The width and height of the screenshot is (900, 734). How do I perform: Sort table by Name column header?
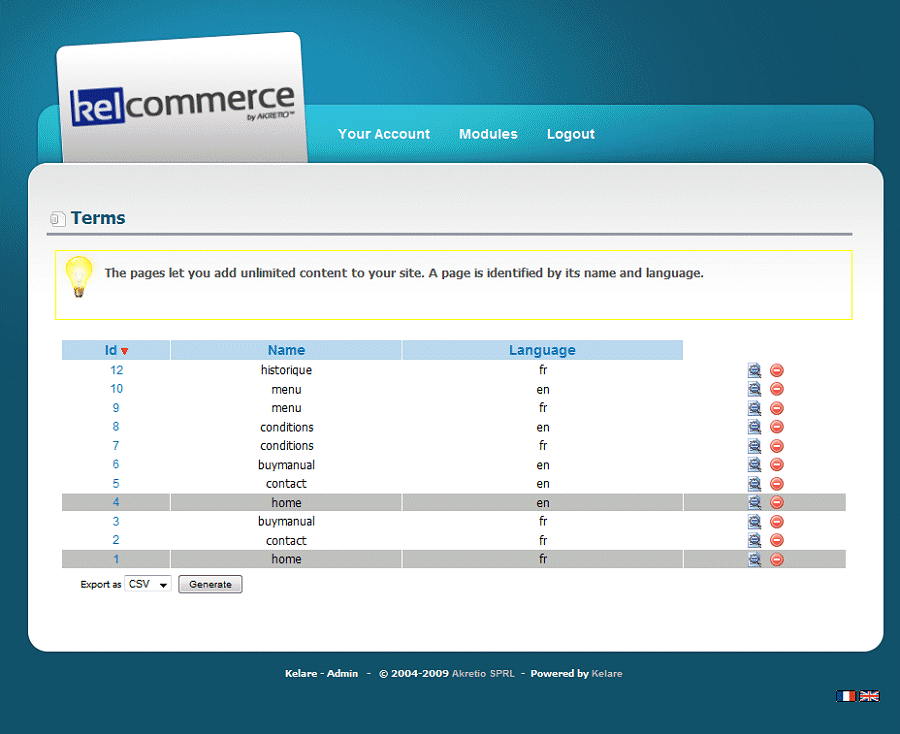point(286,350)
